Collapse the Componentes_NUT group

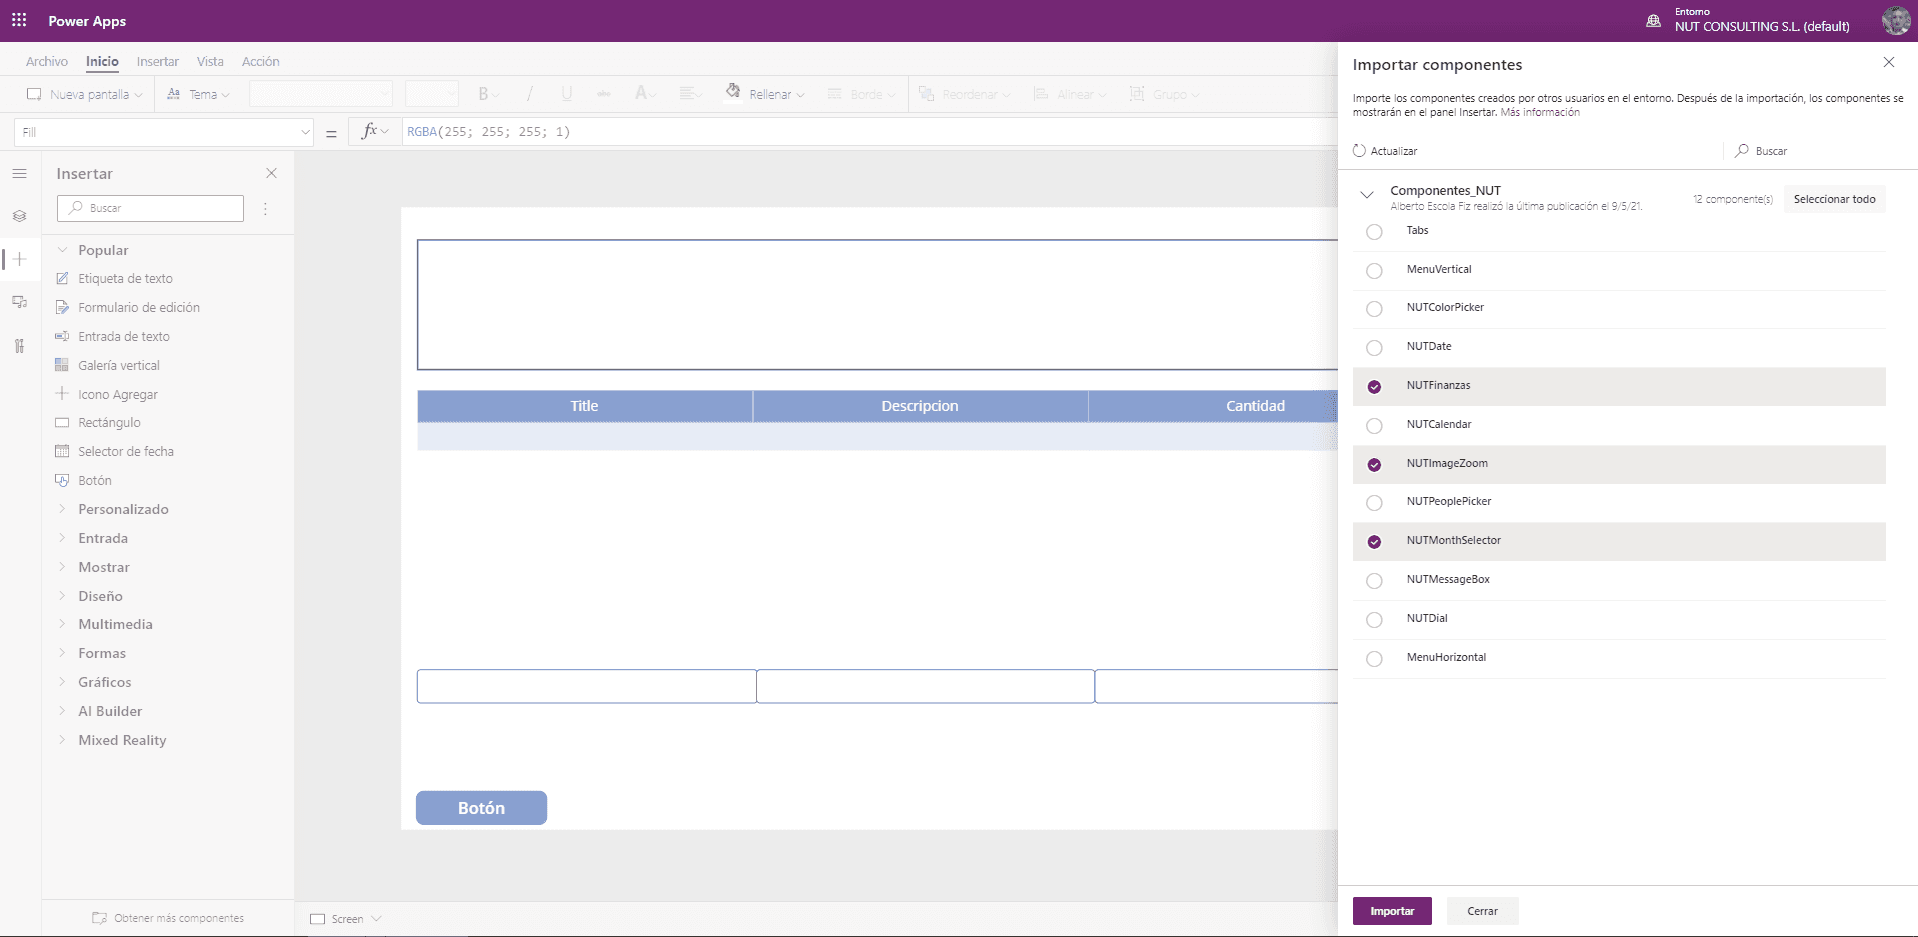(x=1367, y=195)
